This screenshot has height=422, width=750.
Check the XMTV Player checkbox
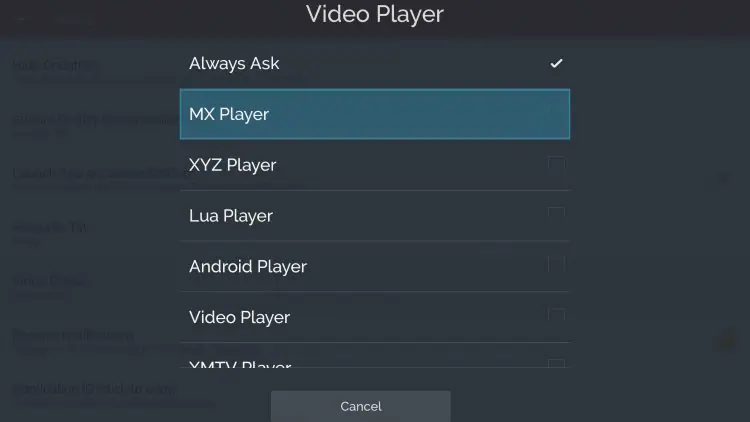[x=556, y=363]
